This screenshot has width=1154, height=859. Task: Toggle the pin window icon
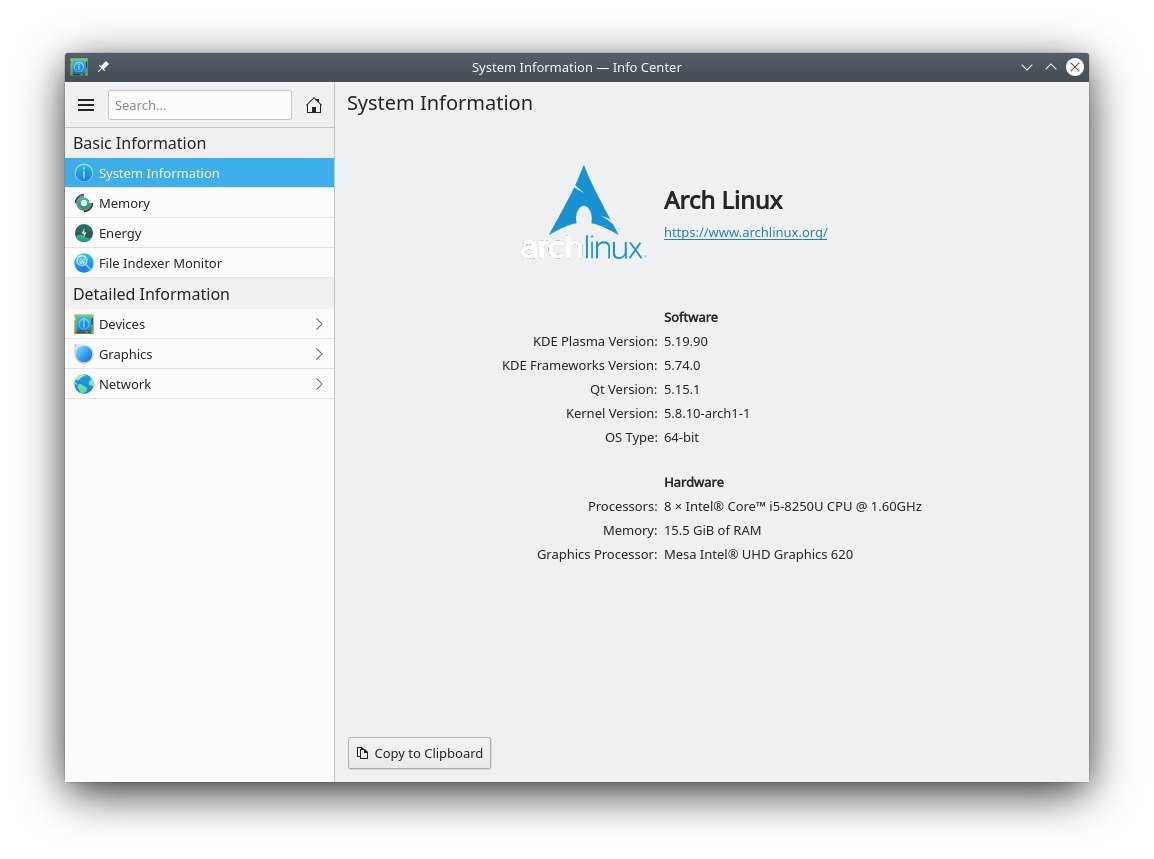pos(104,67)
